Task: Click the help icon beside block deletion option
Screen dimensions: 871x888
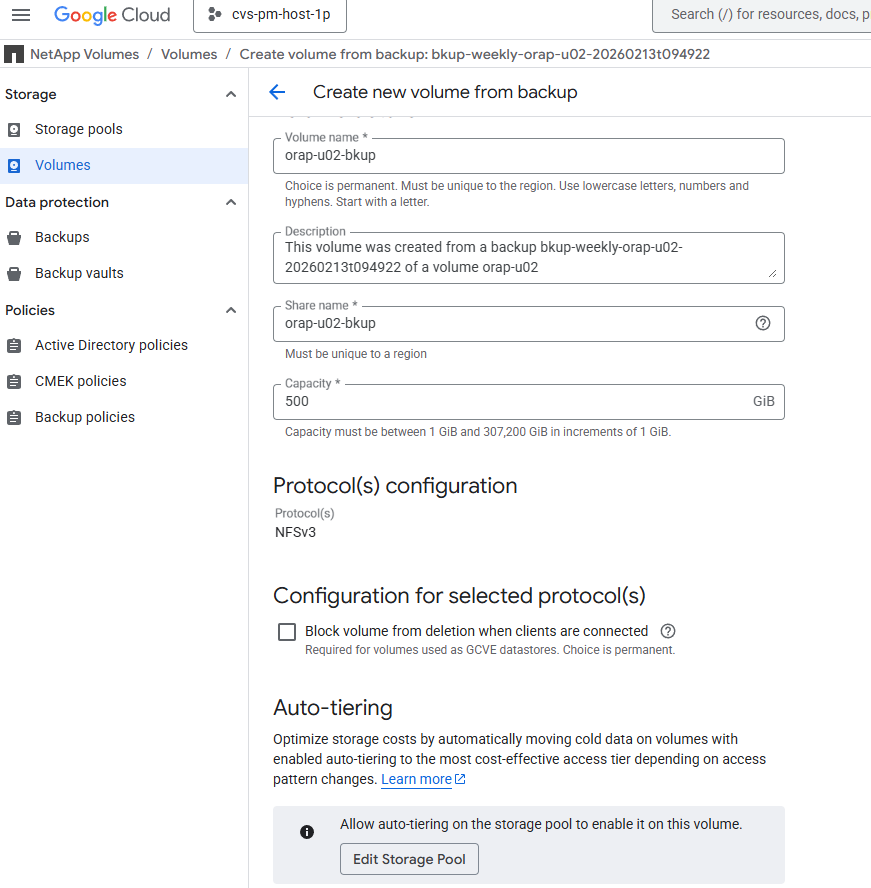Action: [667, 631]
